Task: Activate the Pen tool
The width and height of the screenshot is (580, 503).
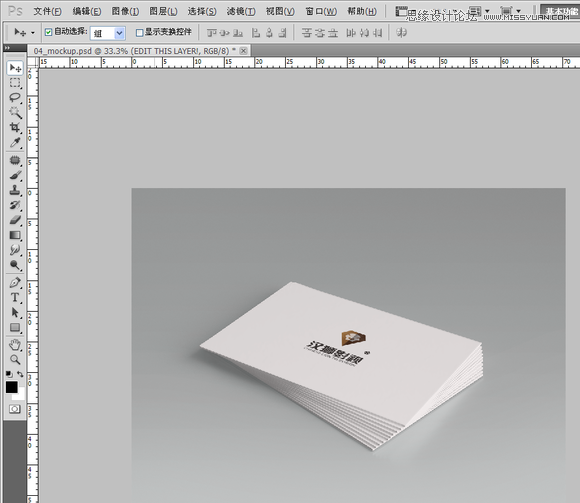Action: [x=15, y=283]
